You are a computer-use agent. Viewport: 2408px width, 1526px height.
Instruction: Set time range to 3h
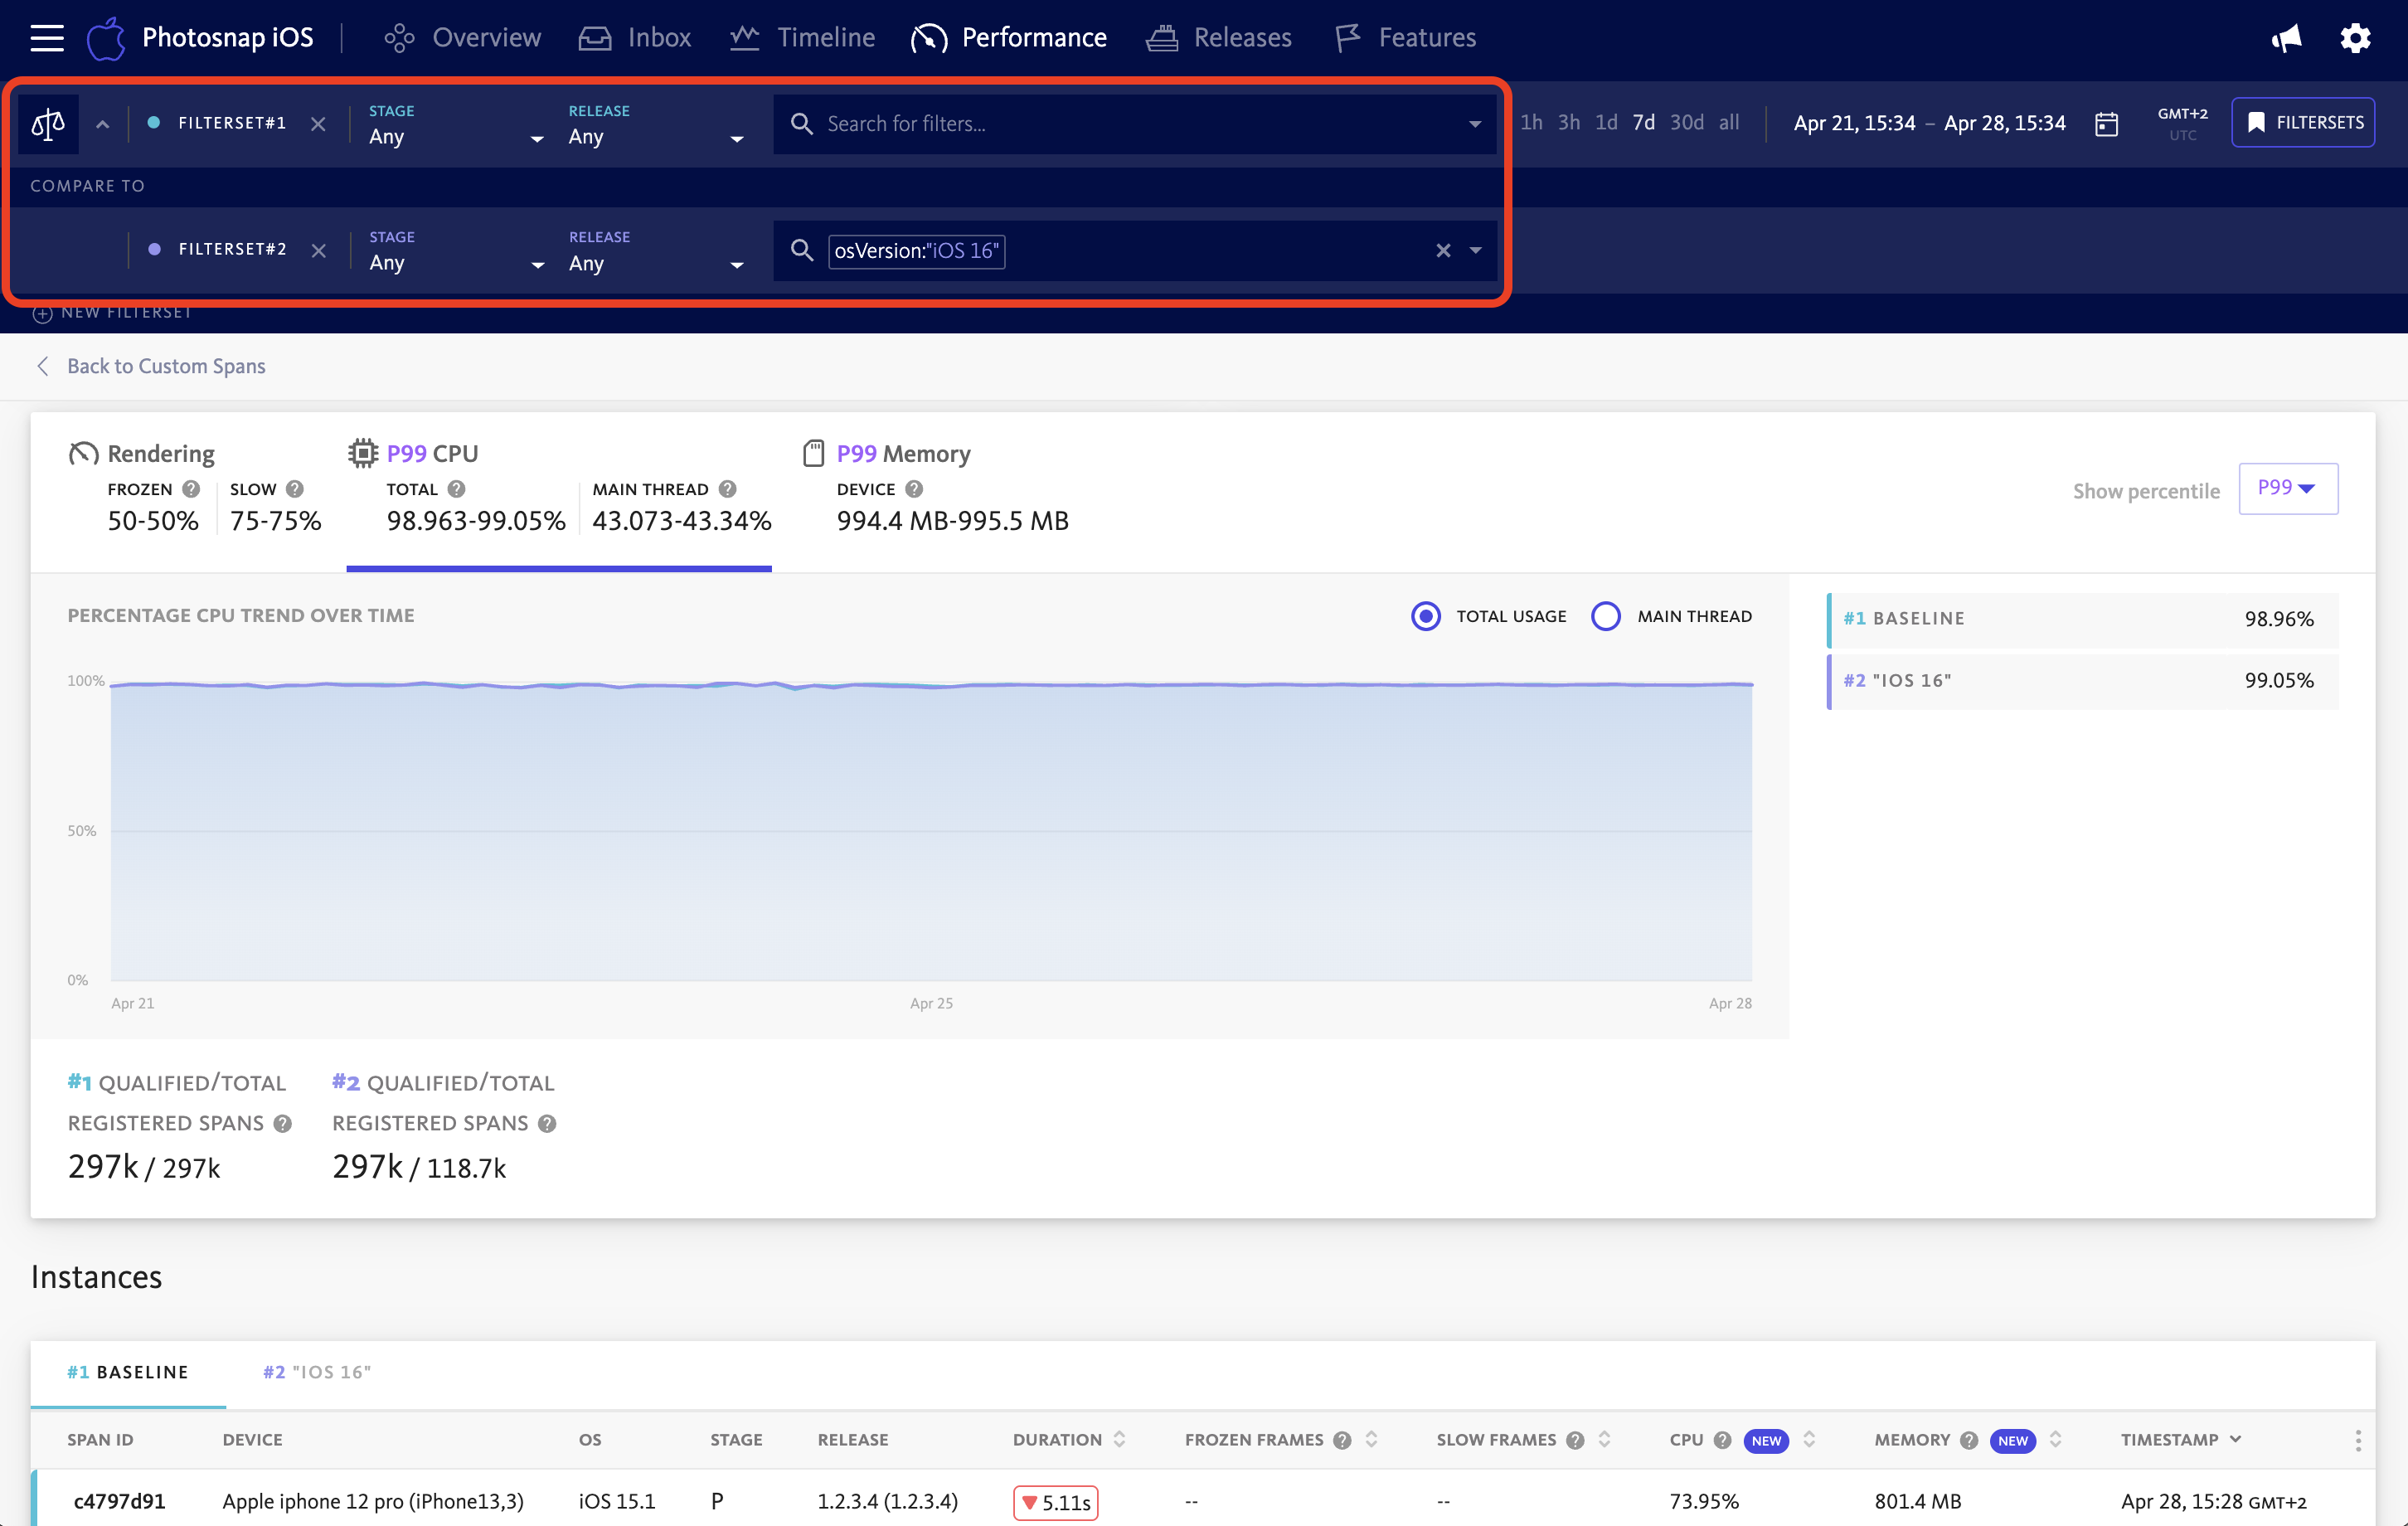click(x=1569, y=123)
